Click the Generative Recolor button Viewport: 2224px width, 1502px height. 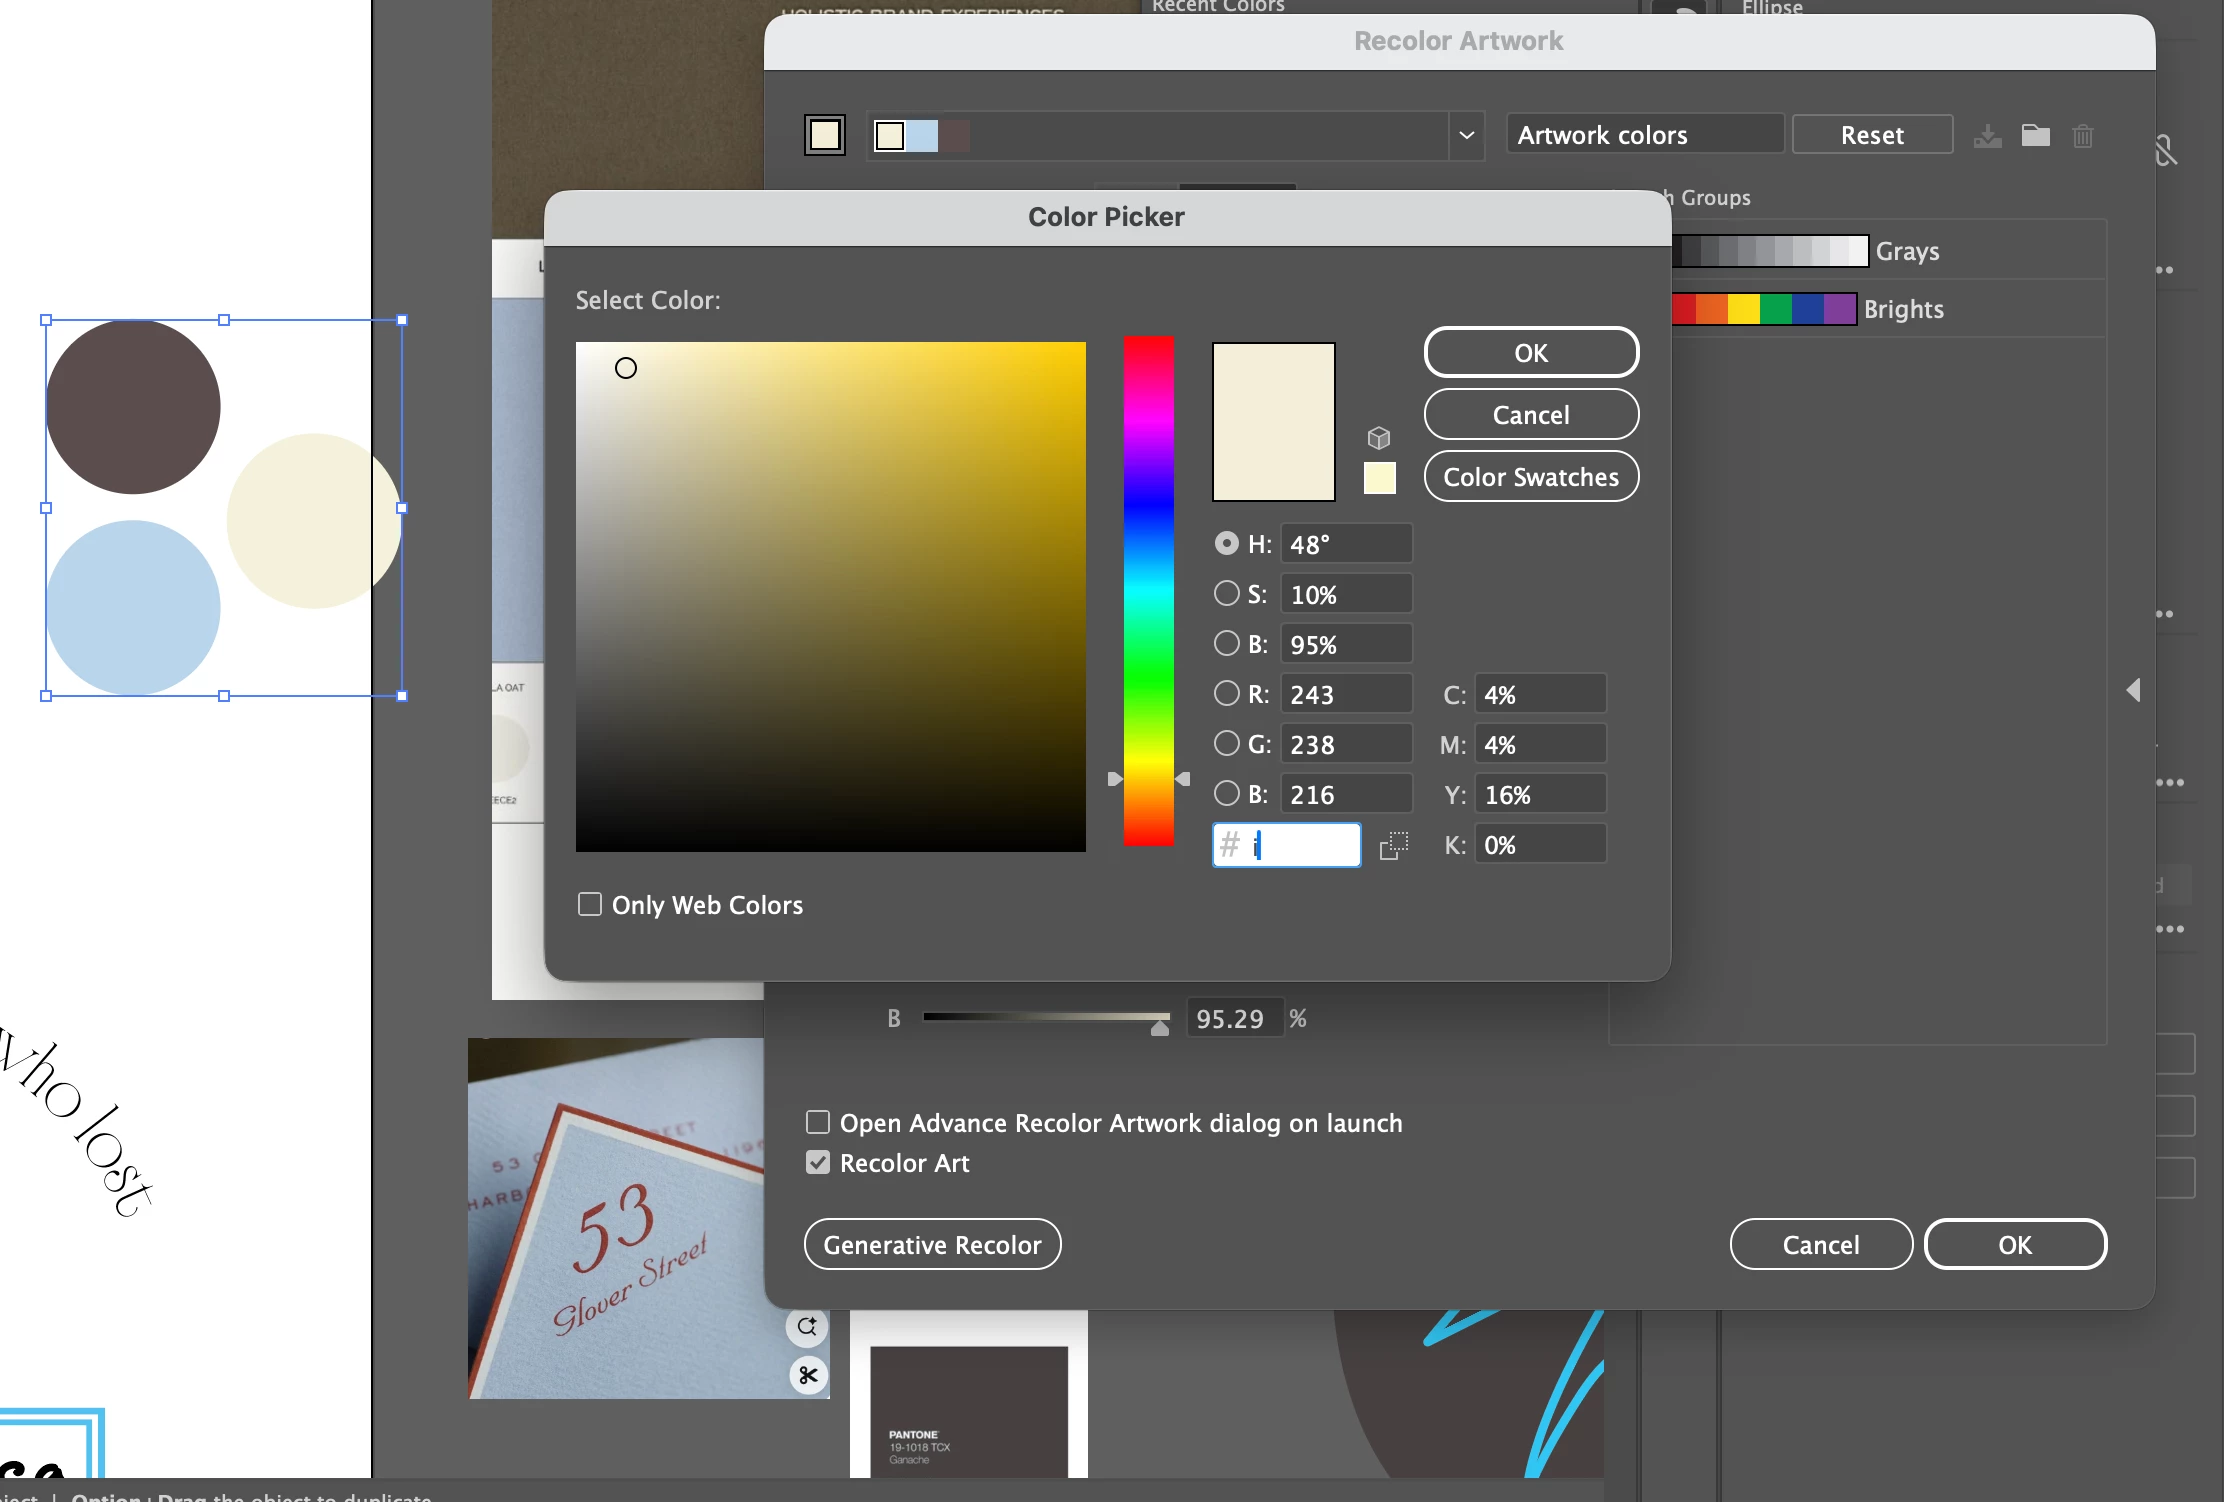coord(932,1245)
